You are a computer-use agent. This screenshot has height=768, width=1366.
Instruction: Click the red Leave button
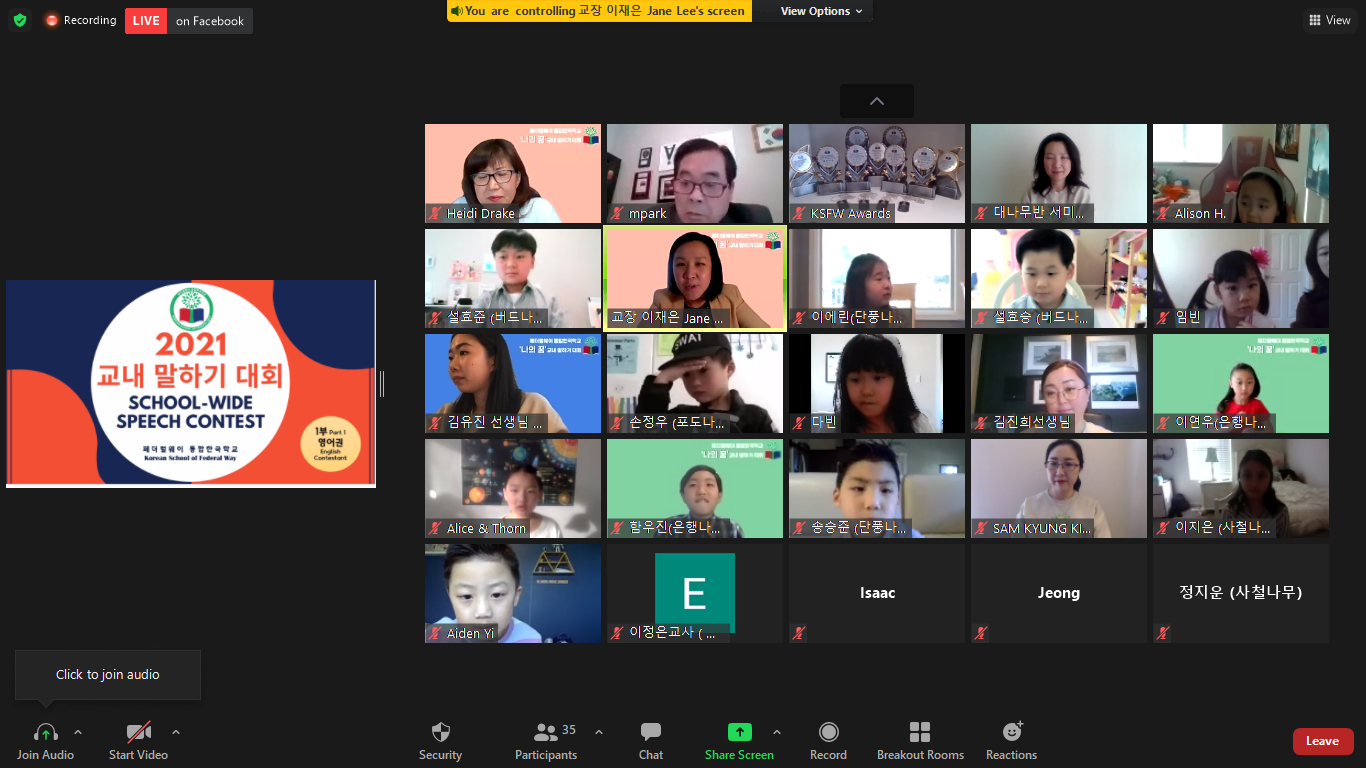click(x=1322, y=741)
